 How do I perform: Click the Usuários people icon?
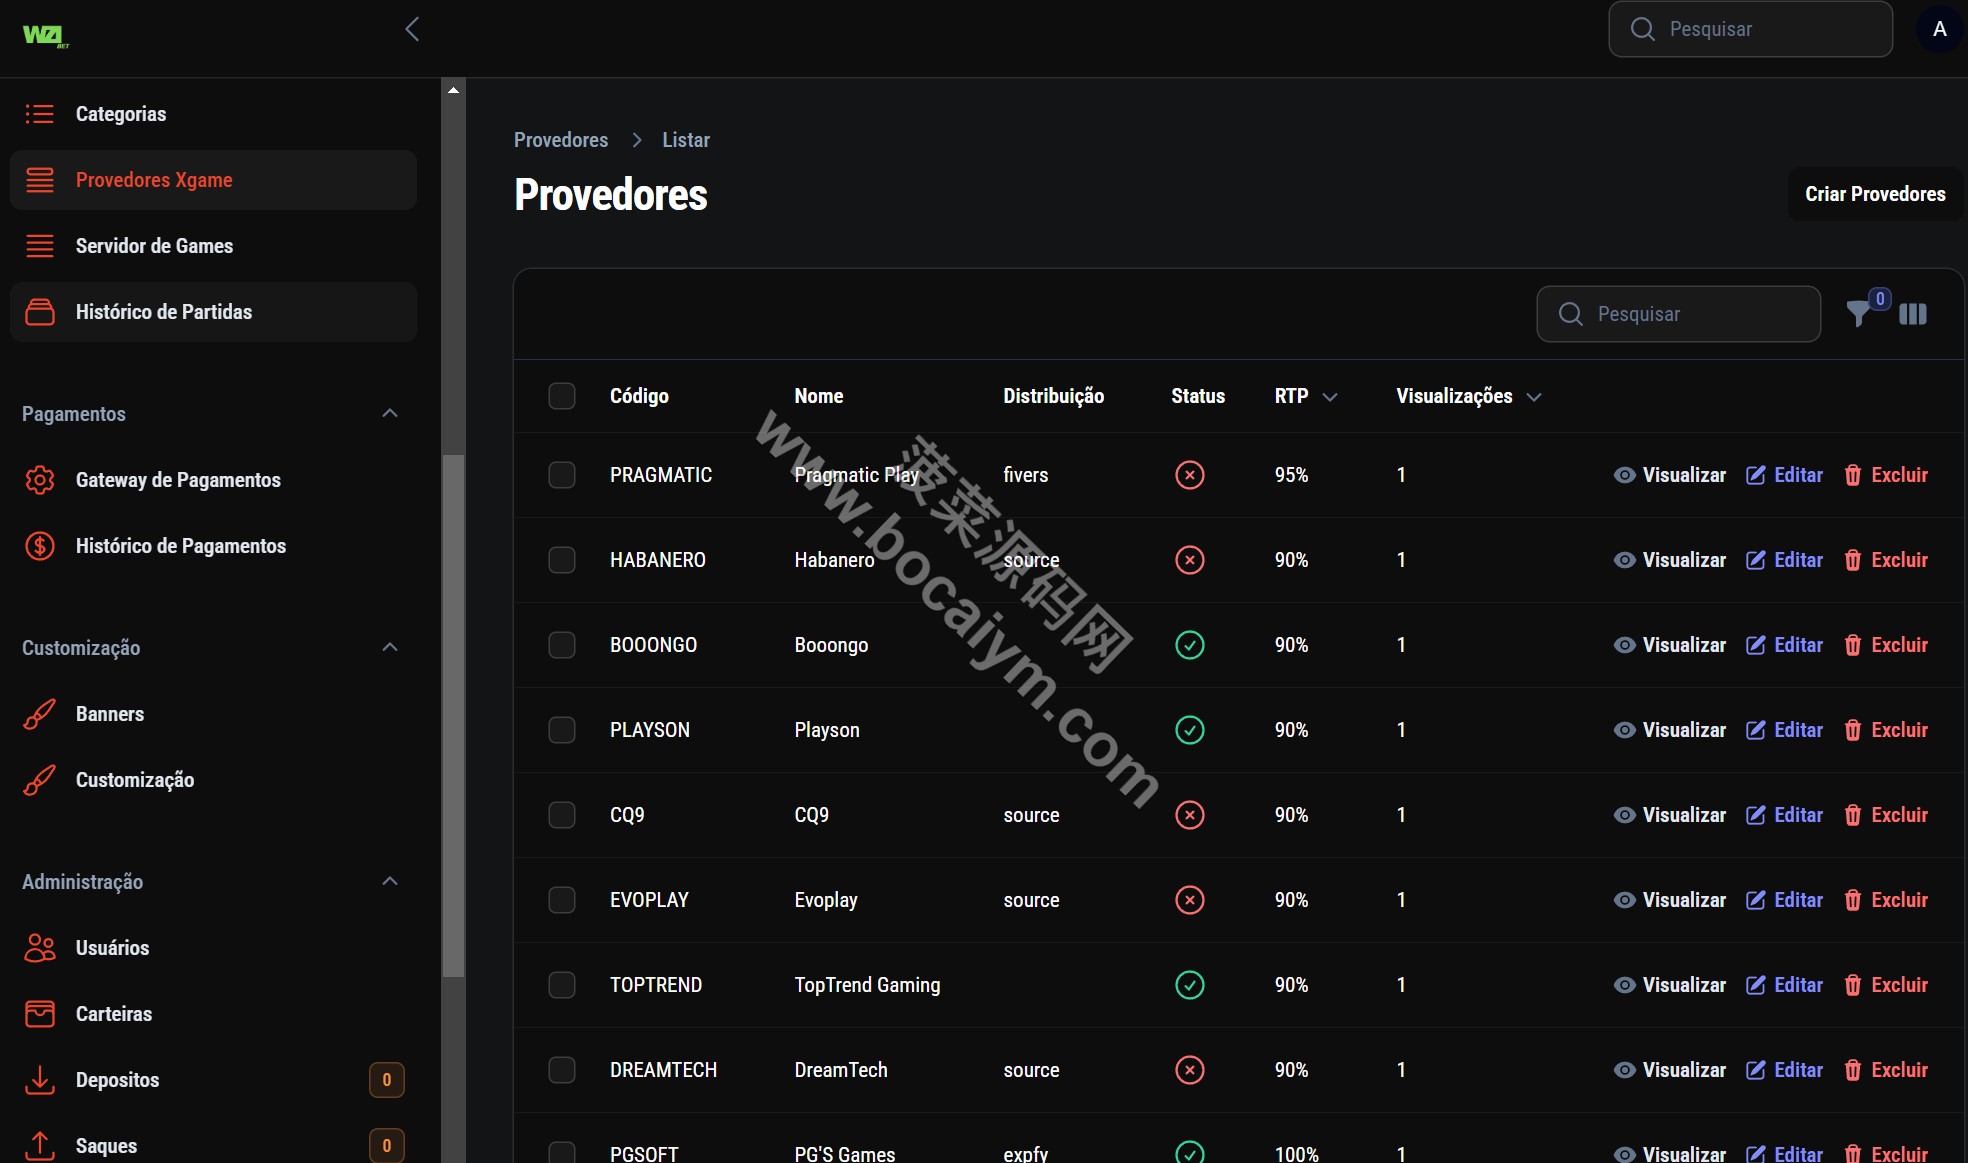tap(40, 948)
